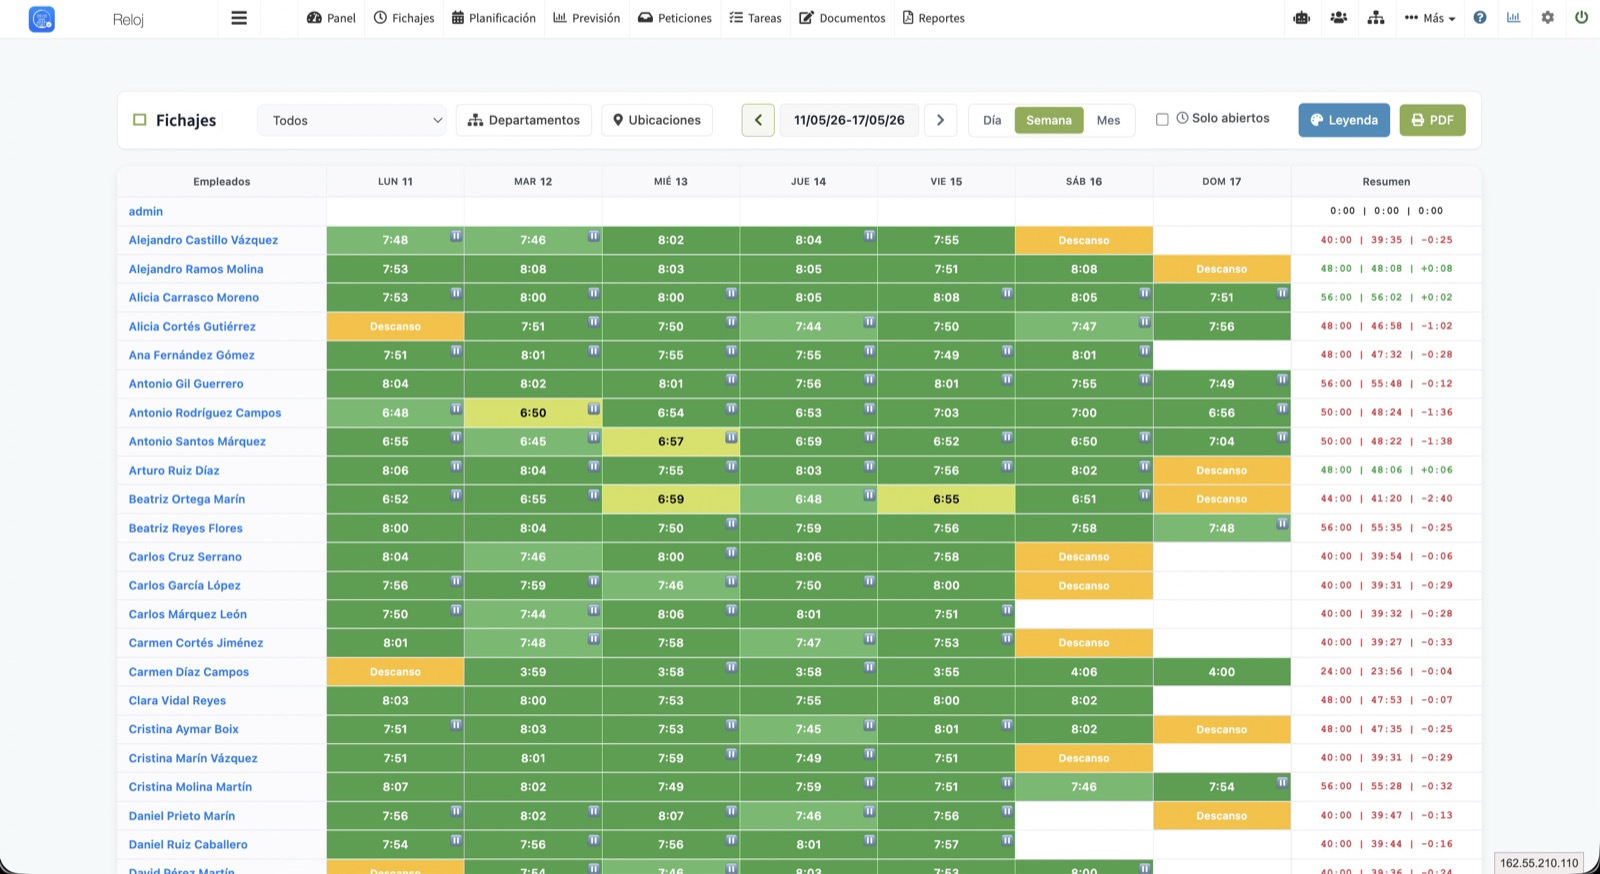Click the Departamentos button
1600x874 pixels.
(524, 120)
